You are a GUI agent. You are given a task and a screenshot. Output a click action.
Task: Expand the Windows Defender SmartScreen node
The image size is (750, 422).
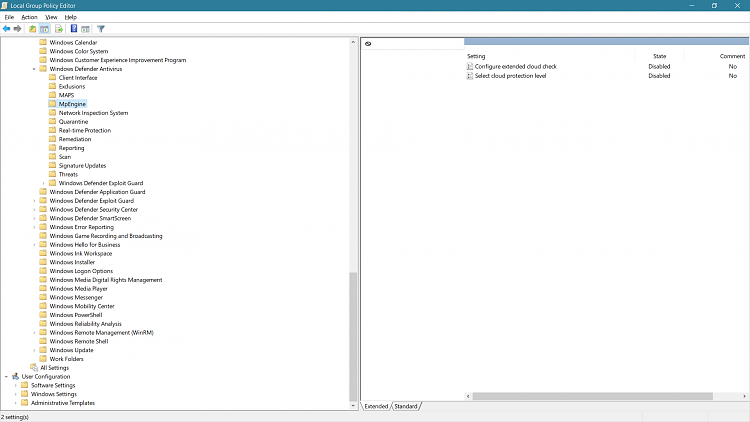click(34, 218)
